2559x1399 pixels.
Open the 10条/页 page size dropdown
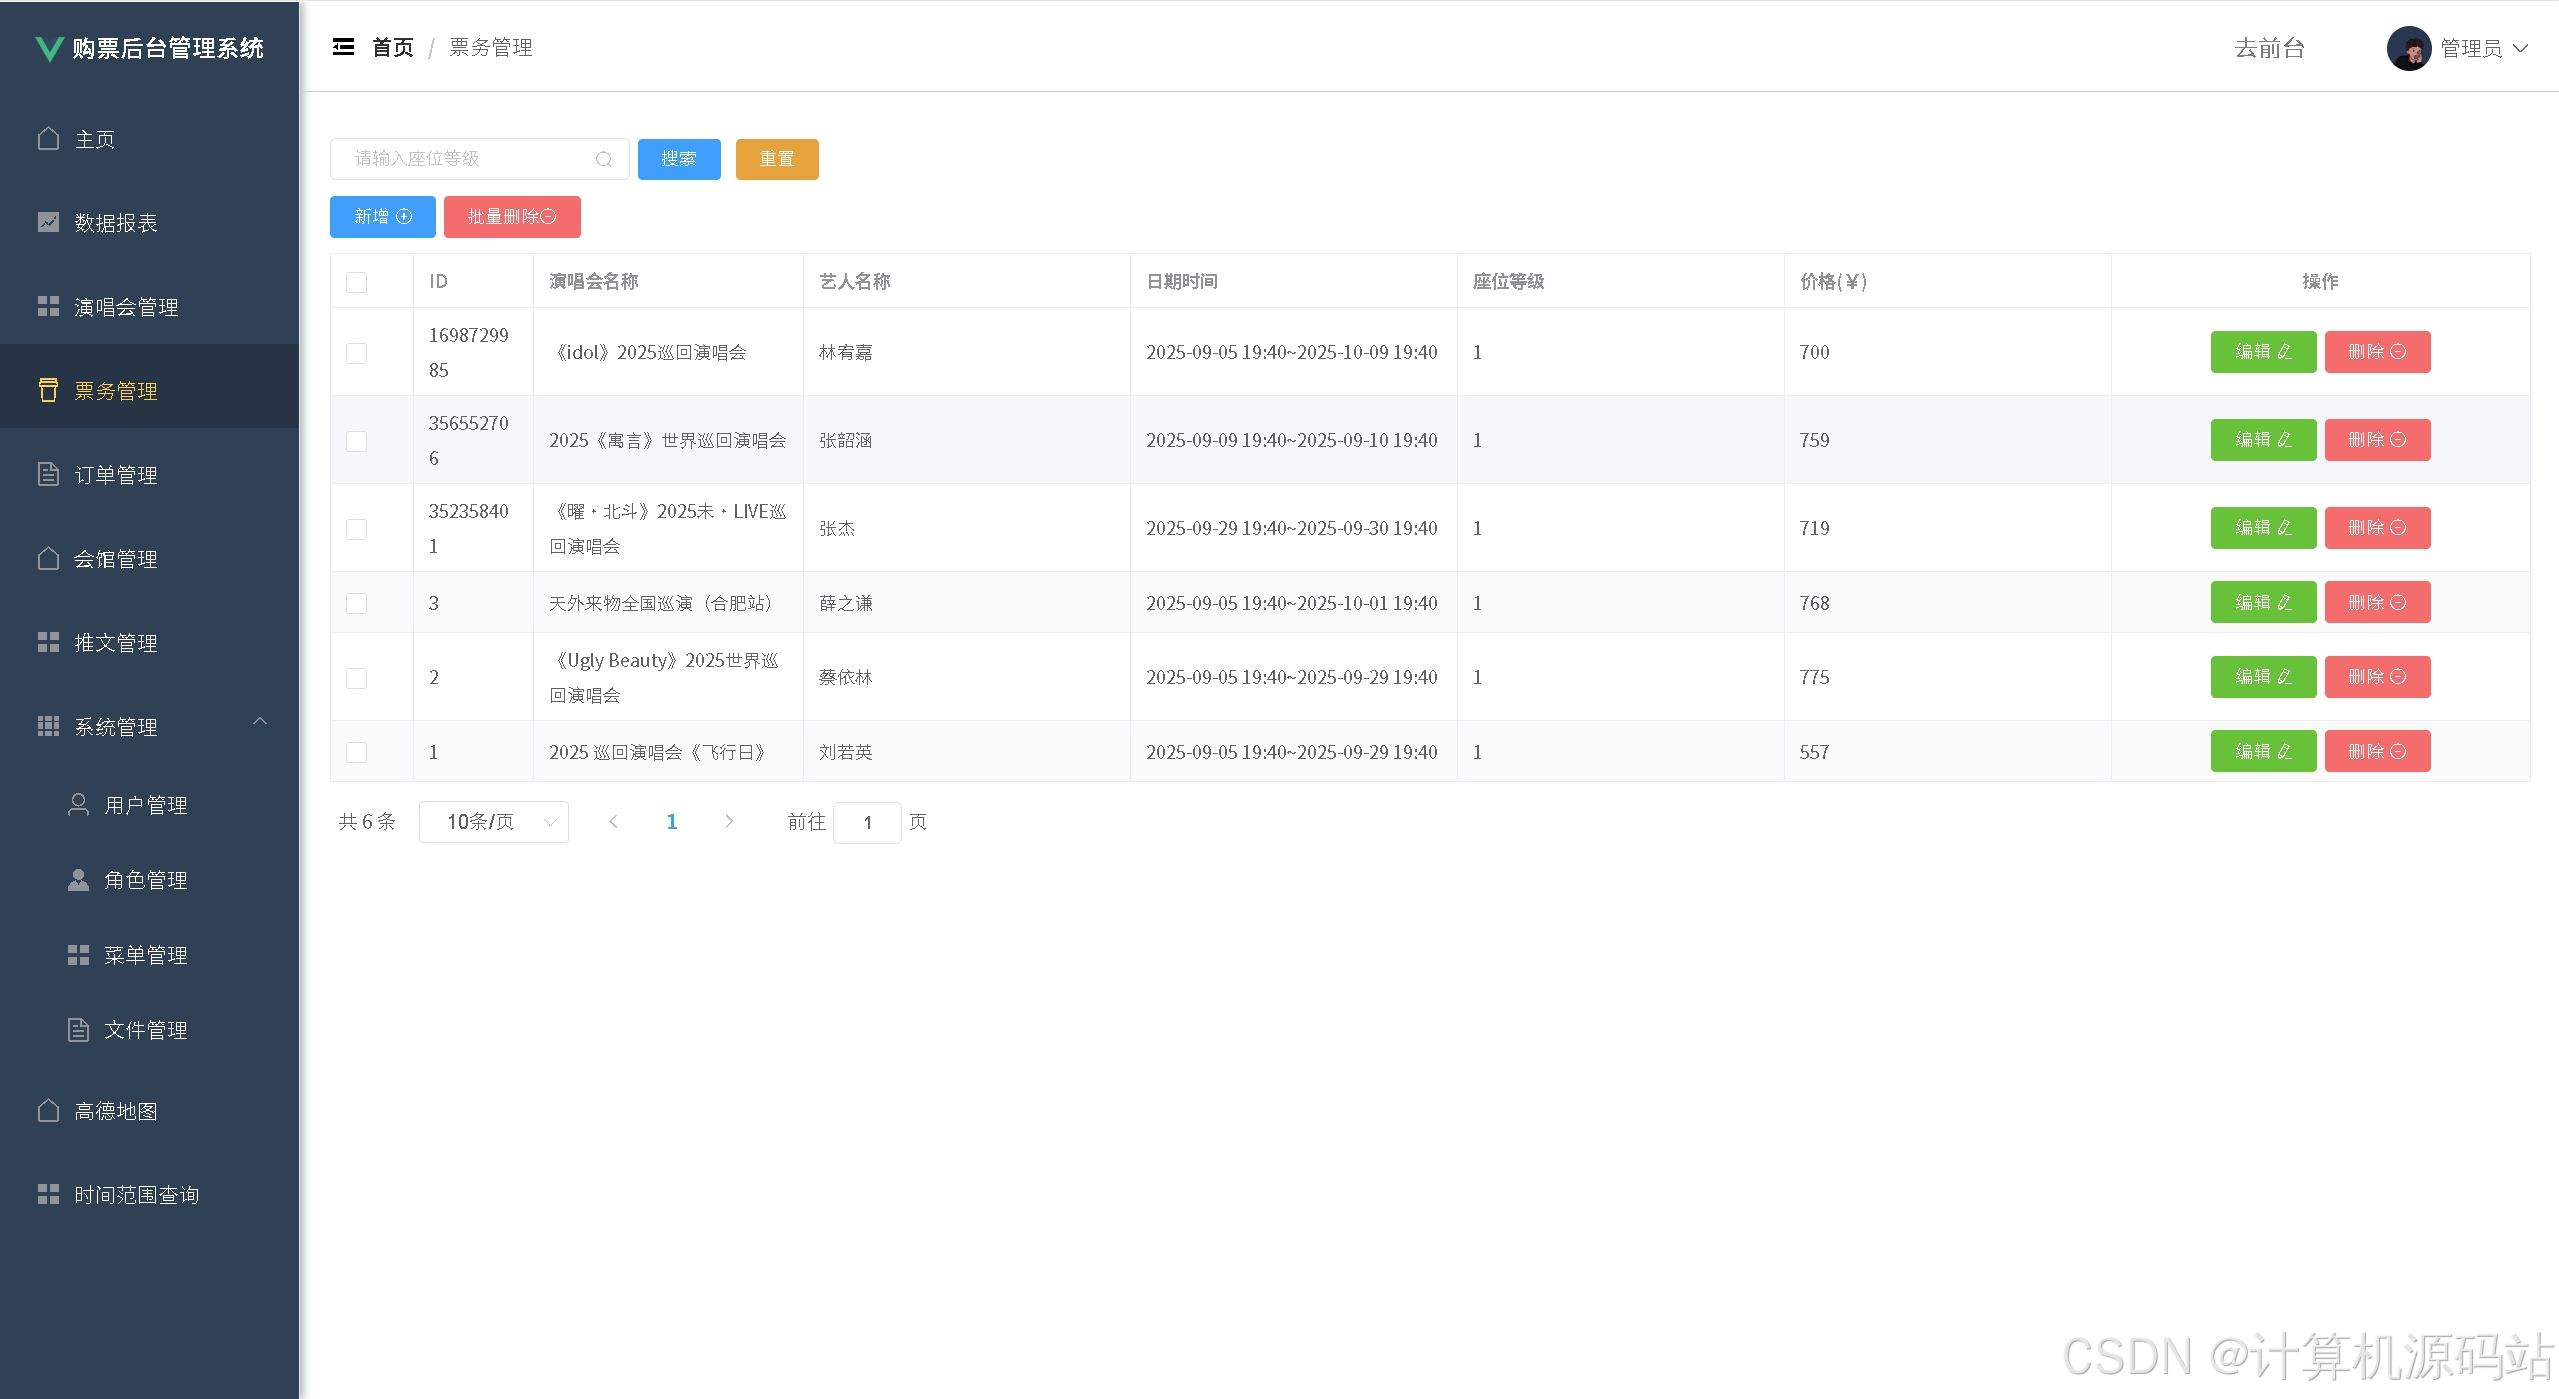[x=494, y=822]
